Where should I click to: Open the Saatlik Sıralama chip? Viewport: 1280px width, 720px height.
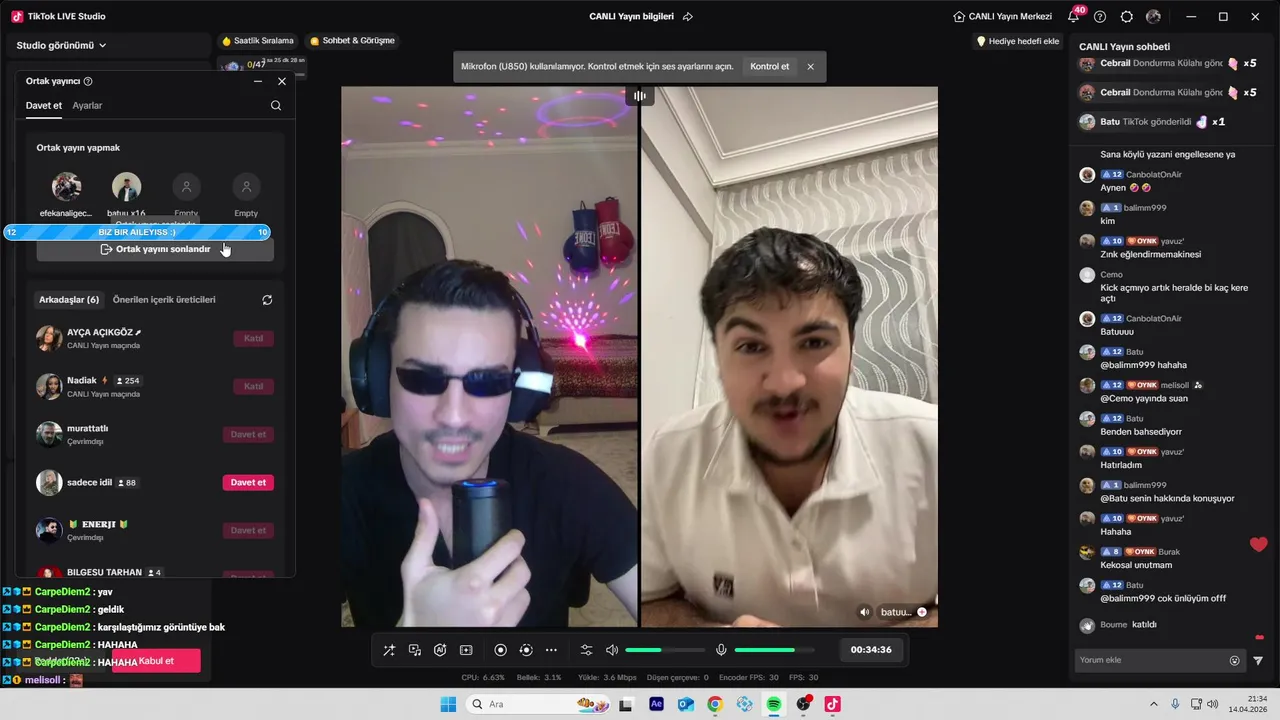point(258,41)
